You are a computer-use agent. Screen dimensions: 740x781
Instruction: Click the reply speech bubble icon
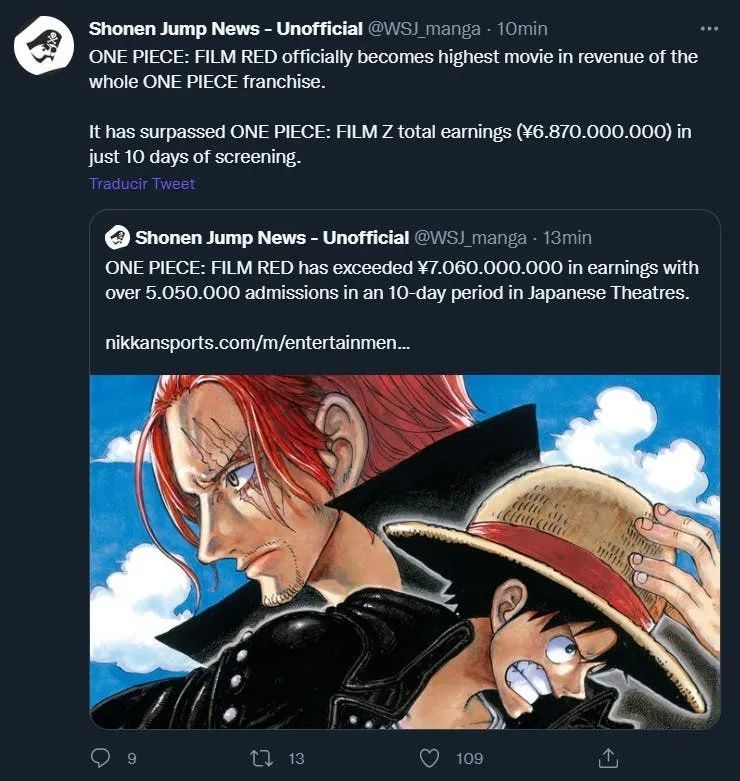coord(101,758)
